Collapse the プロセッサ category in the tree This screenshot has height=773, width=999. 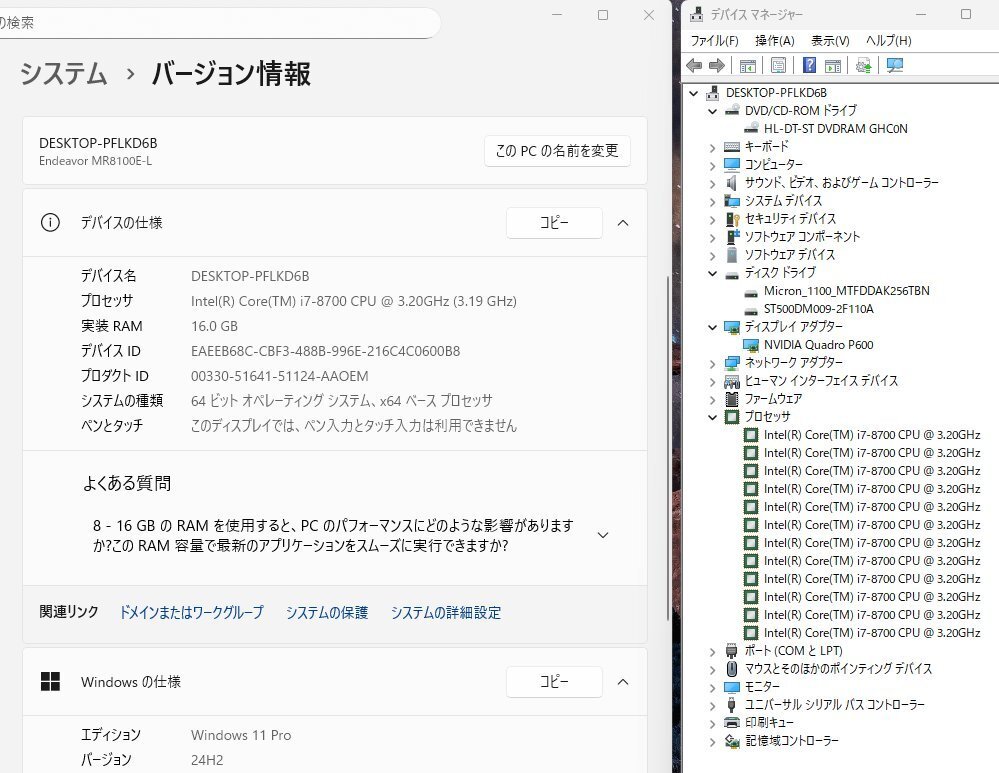pyautogui.click(x=712, y=417)
